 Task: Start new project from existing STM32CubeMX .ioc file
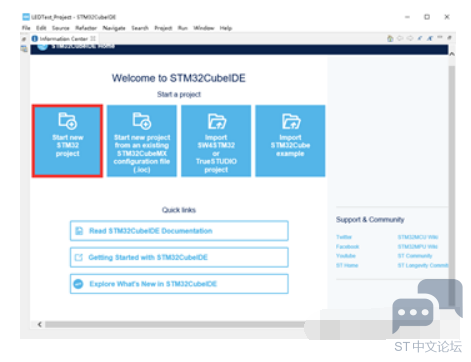tap(142, 141)
